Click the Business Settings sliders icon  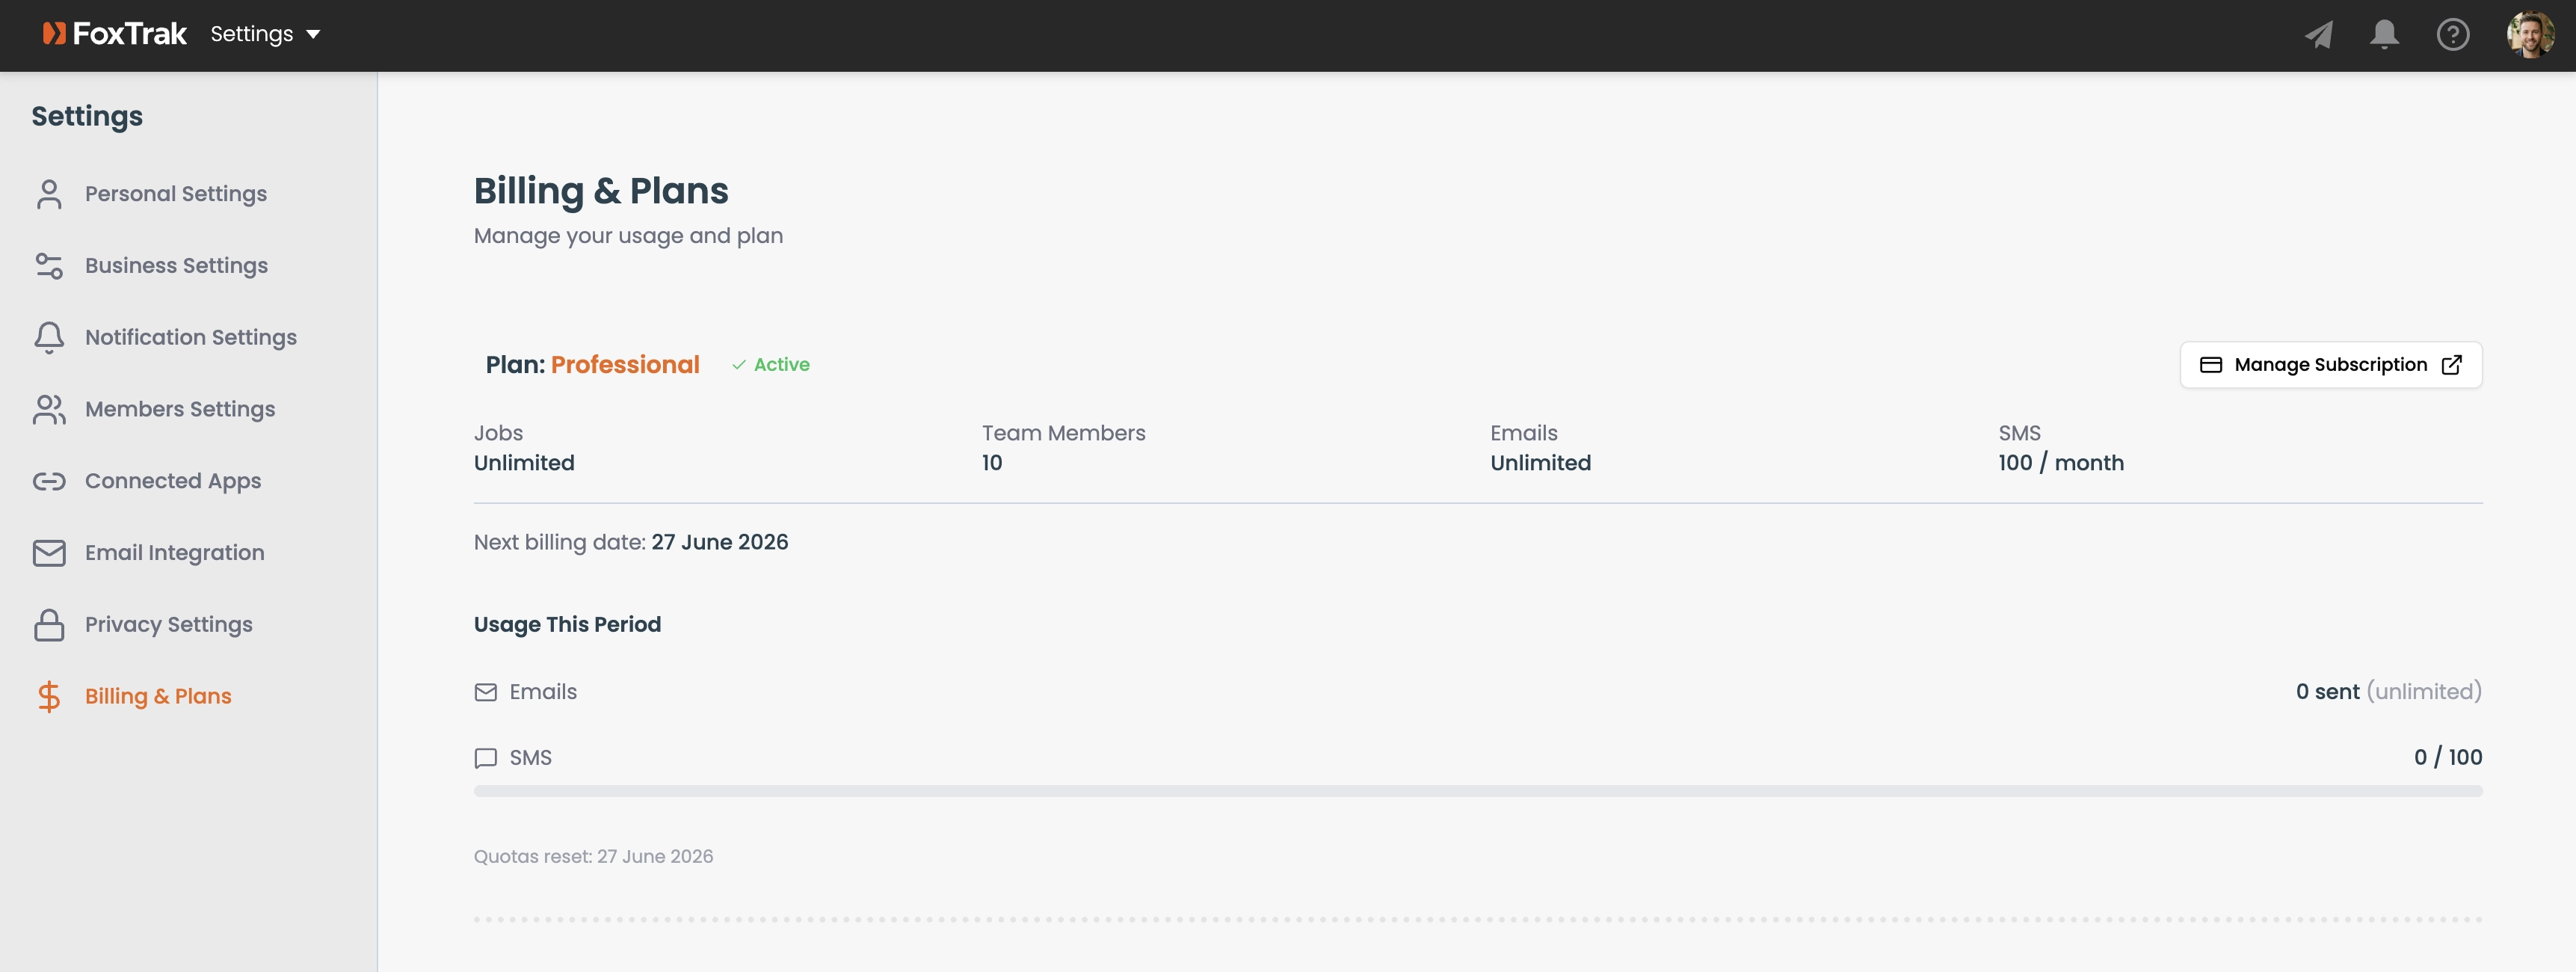click(x=49, y=266)
